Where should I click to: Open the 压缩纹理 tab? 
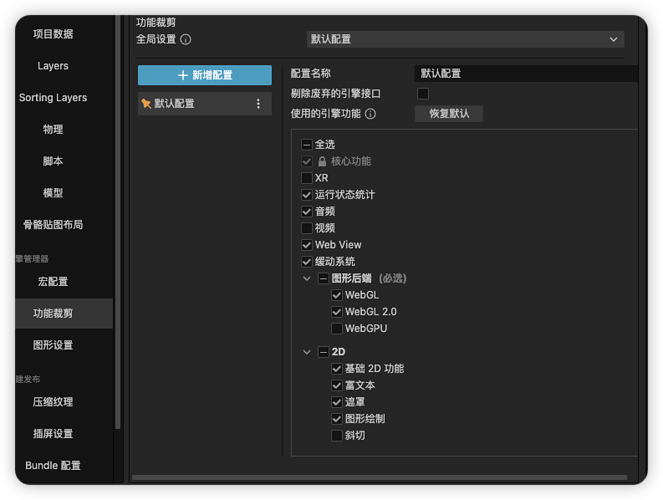point(53,402)
